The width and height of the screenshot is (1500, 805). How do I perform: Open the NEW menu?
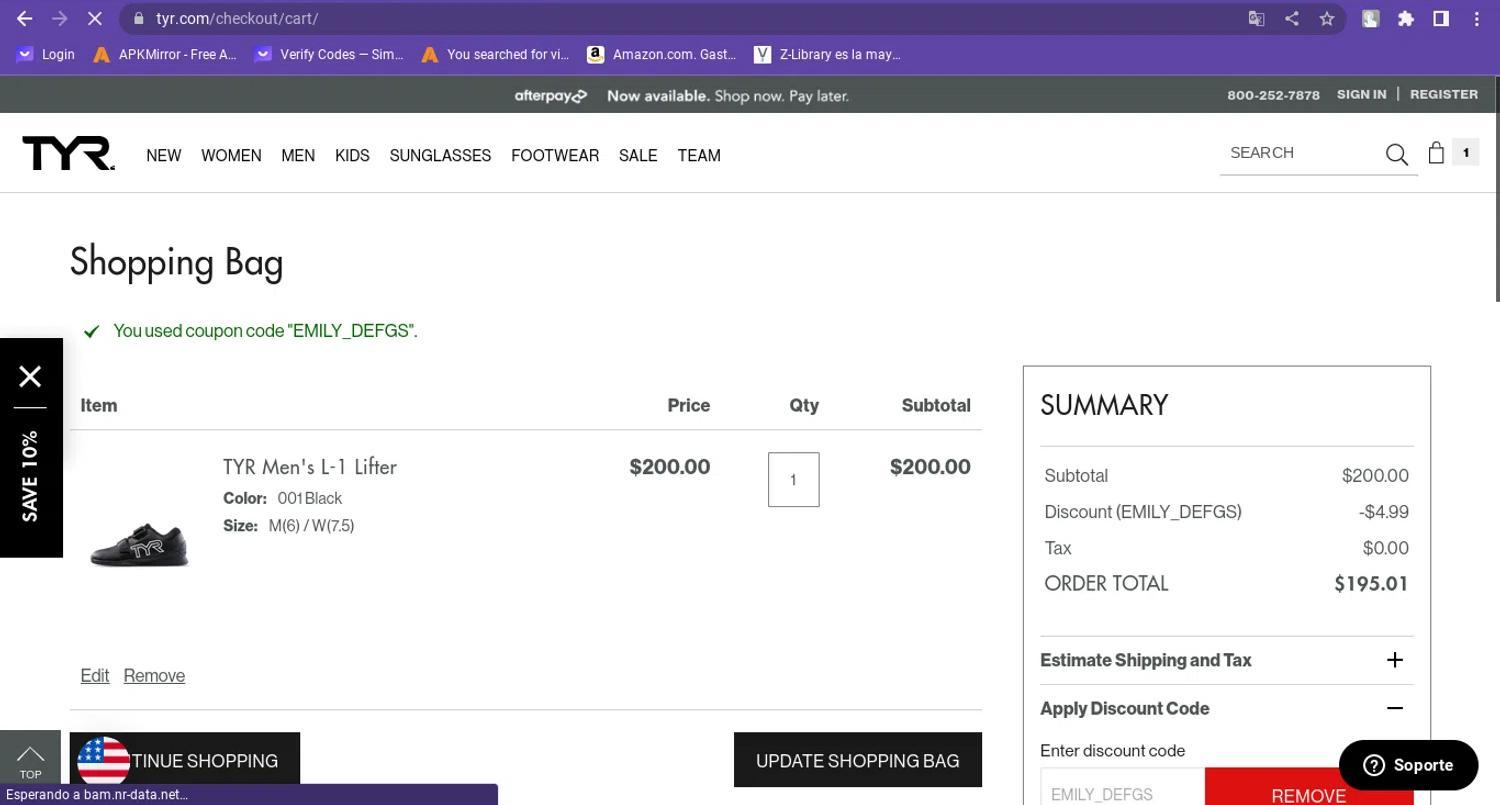click(x=164, y=155)
